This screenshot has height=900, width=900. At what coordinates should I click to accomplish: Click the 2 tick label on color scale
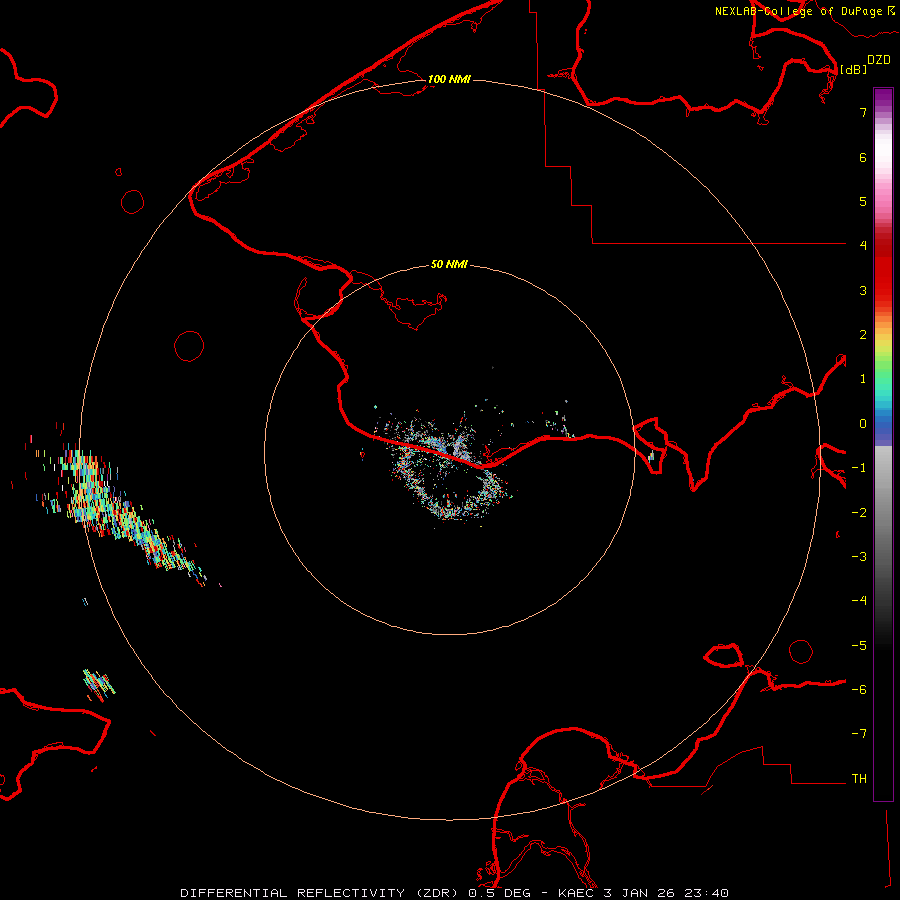pos(863,335)
